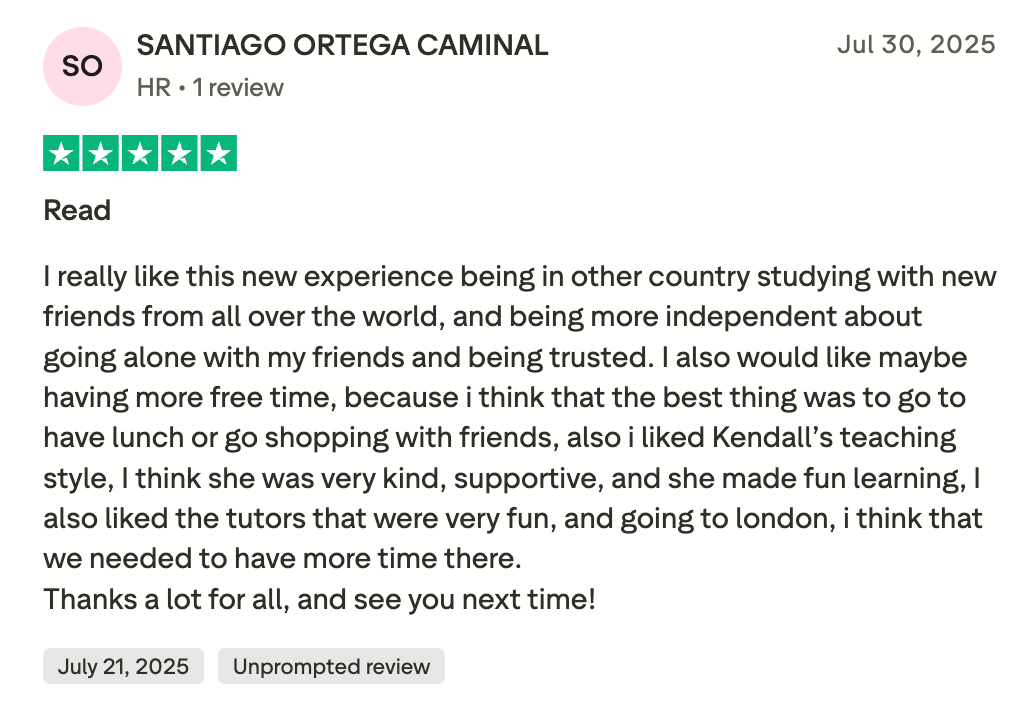Open the review title Read
Image resolution: width=1024 pixels, height=714 pixels.
tap(77, 210)
